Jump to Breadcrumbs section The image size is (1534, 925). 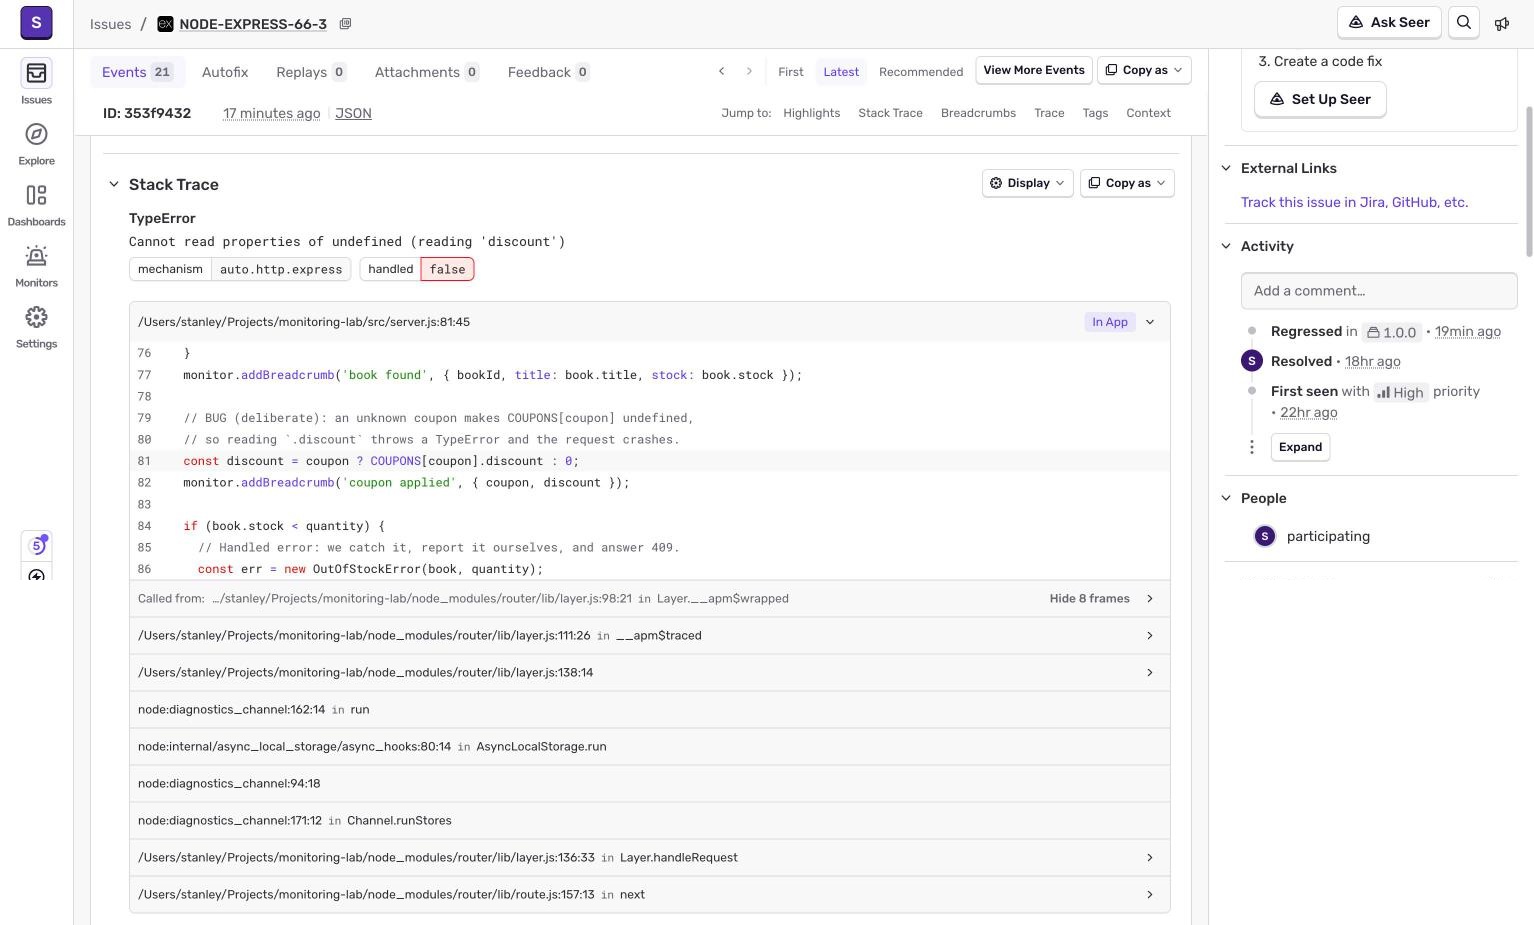point(978,113)
